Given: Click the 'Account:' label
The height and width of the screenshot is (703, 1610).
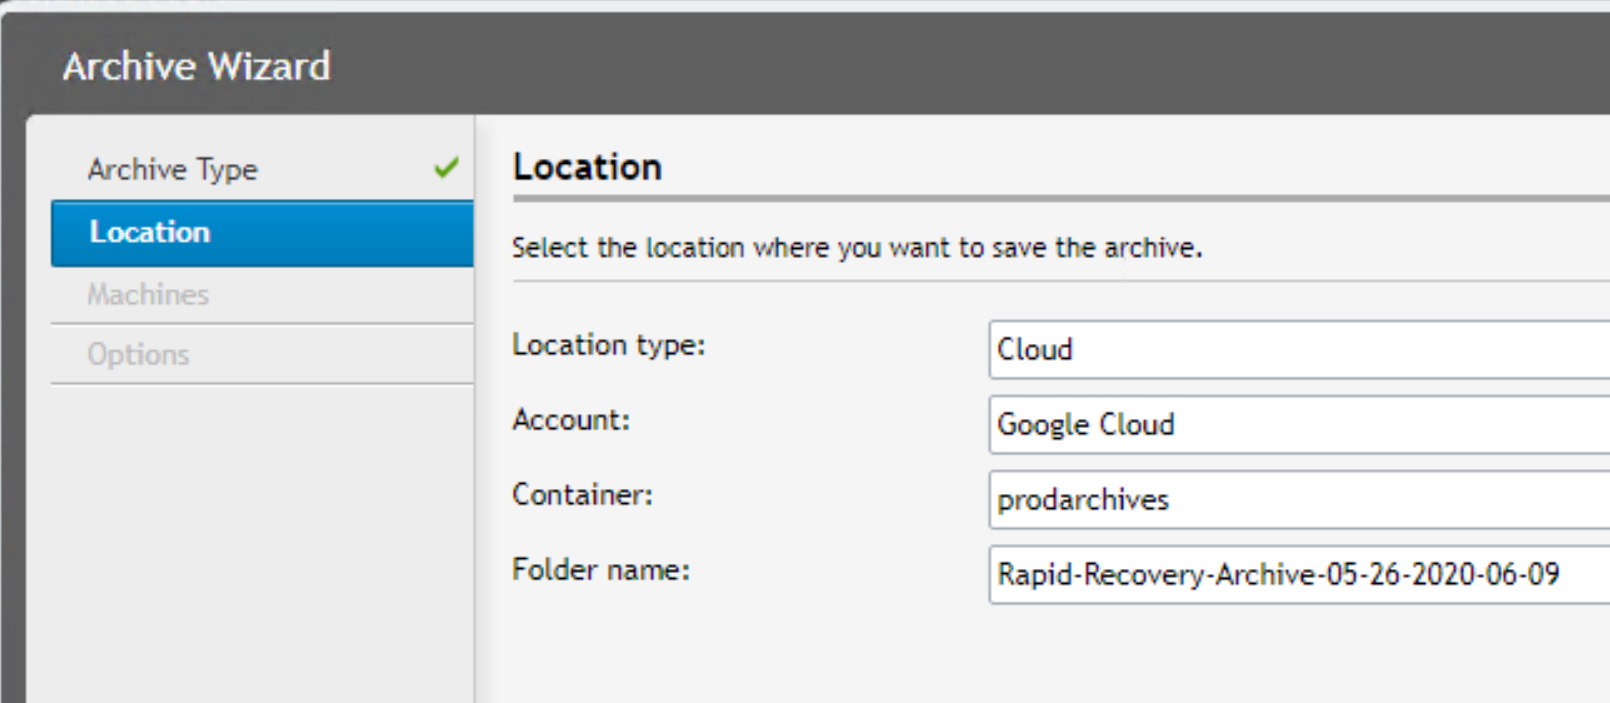Looking at the screenshot, I should pyautogui.click(x=571, y=420).
